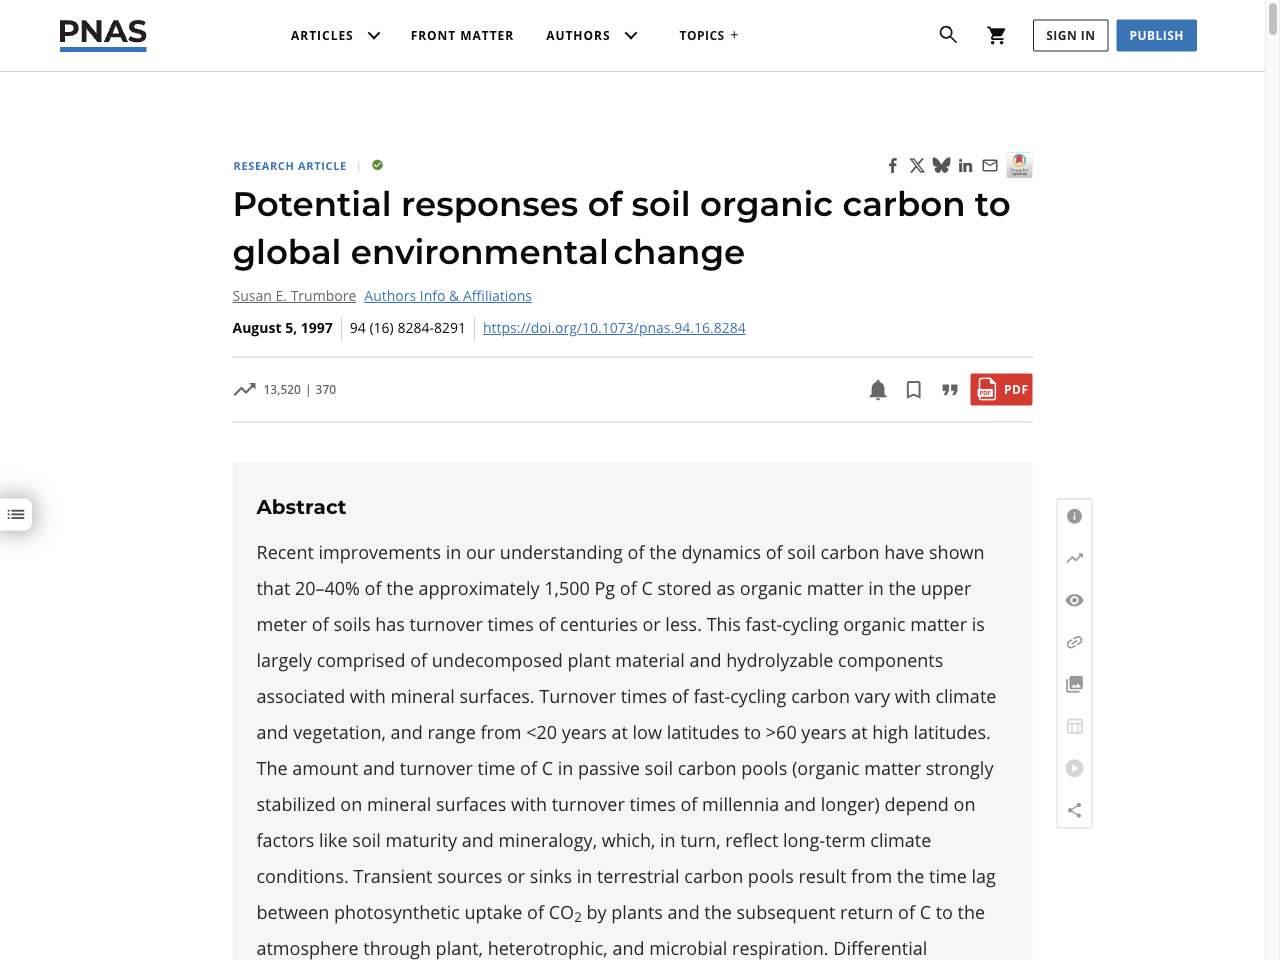The width and height of the screenshot is (1280, 960).
Task: Open the search tool
Action: pyautogui.click(x=947, y=34)
